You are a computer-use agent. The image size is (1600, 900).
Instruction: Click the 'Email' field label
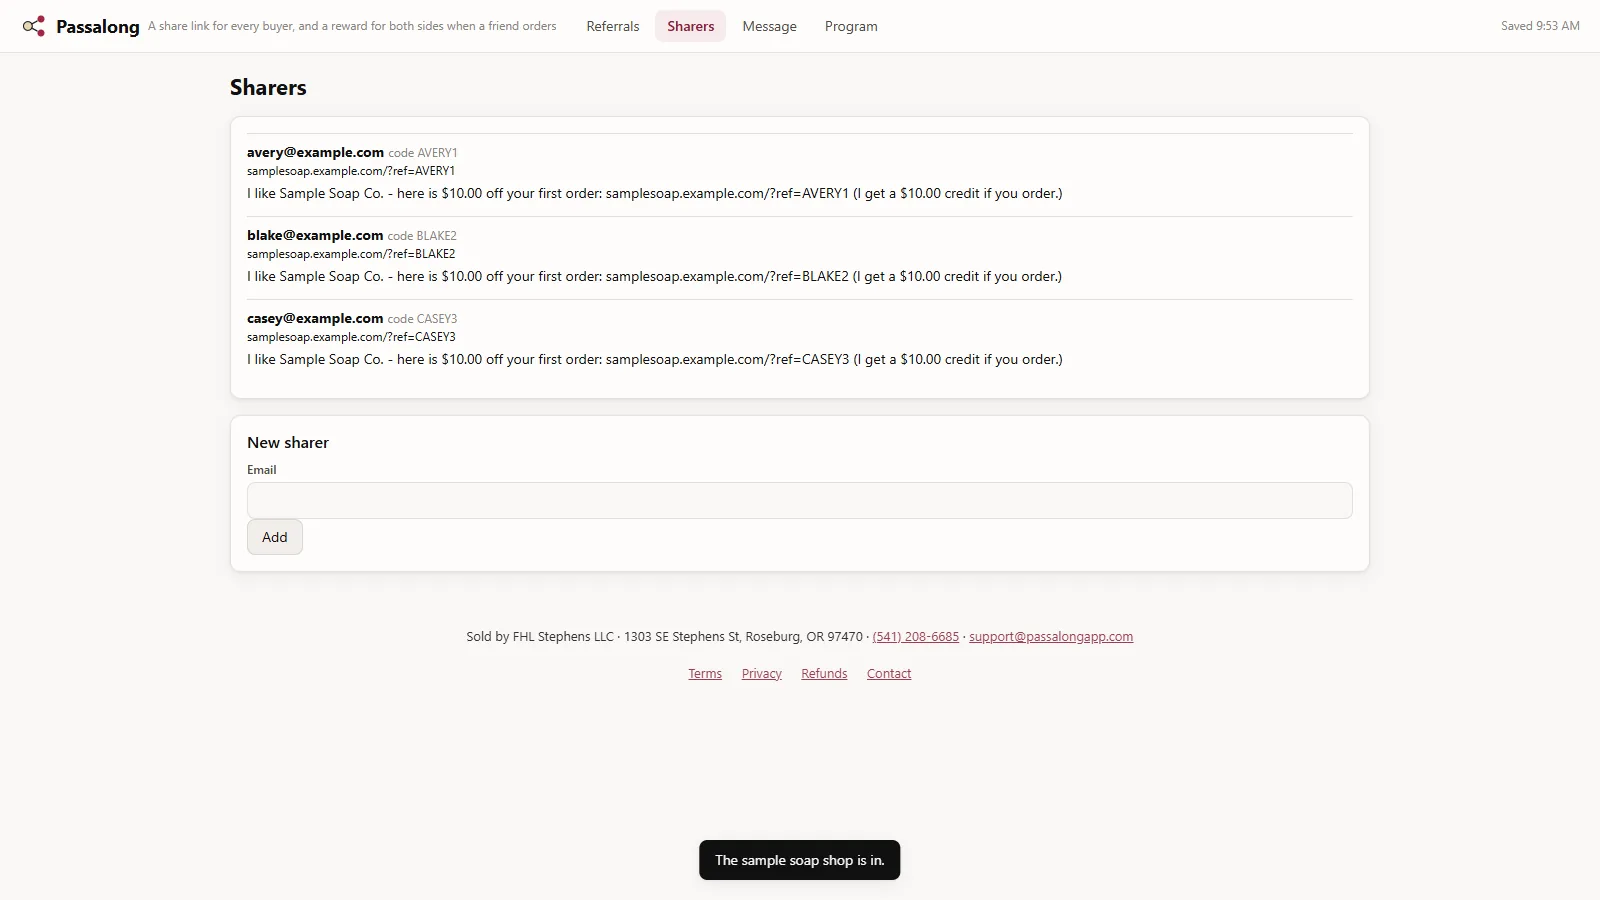[262, 470]
